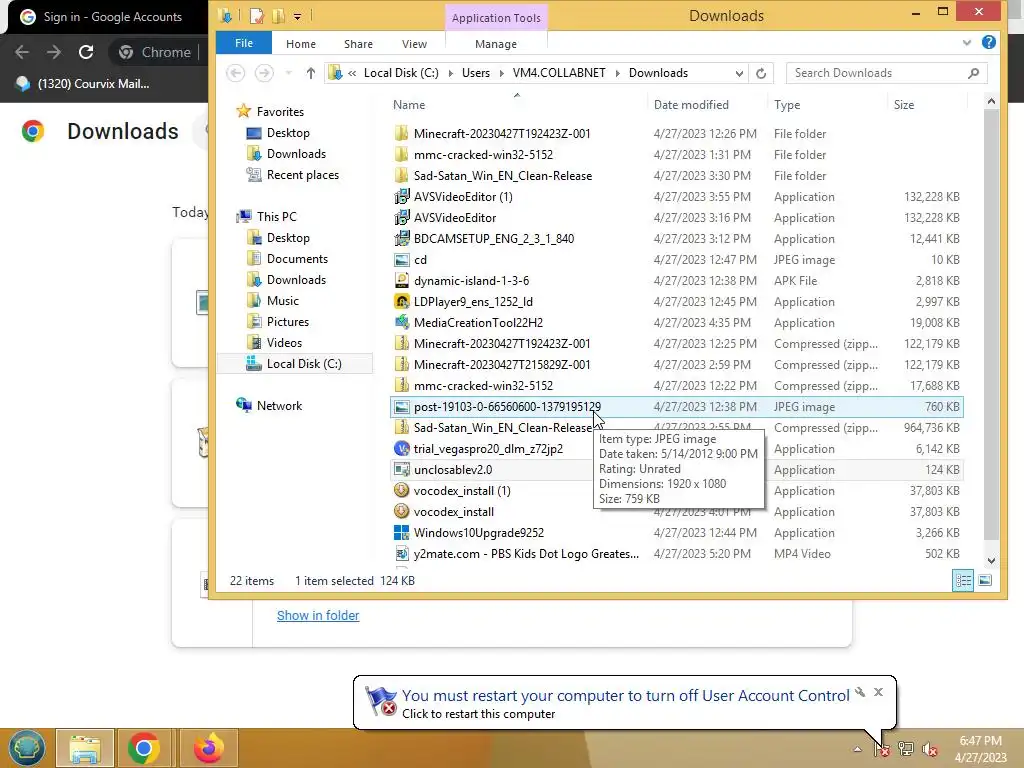This screenshot has height=768, width=1024.
Task: Click the file list vertical scrollbar
Action: [x=991, y=323]
